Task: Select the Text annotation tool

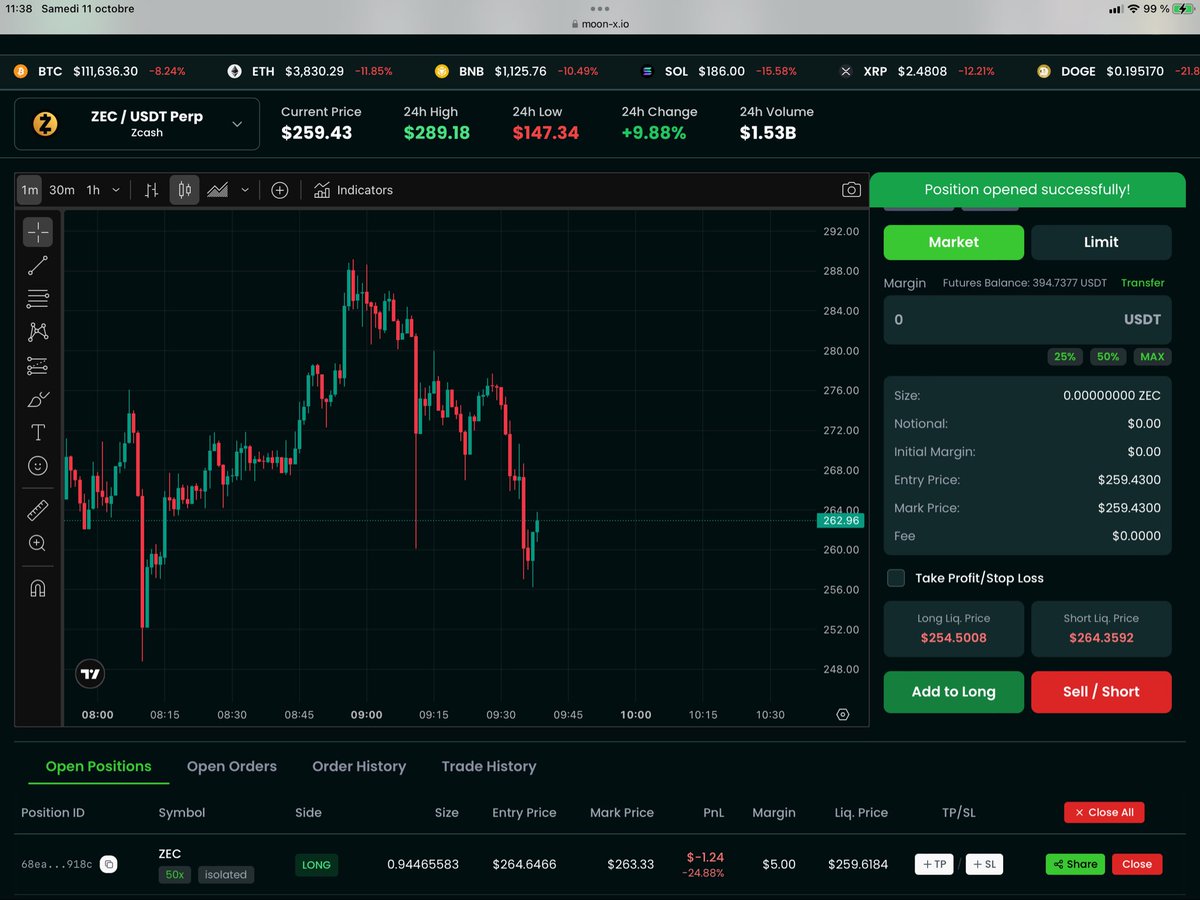Action: 38,432
